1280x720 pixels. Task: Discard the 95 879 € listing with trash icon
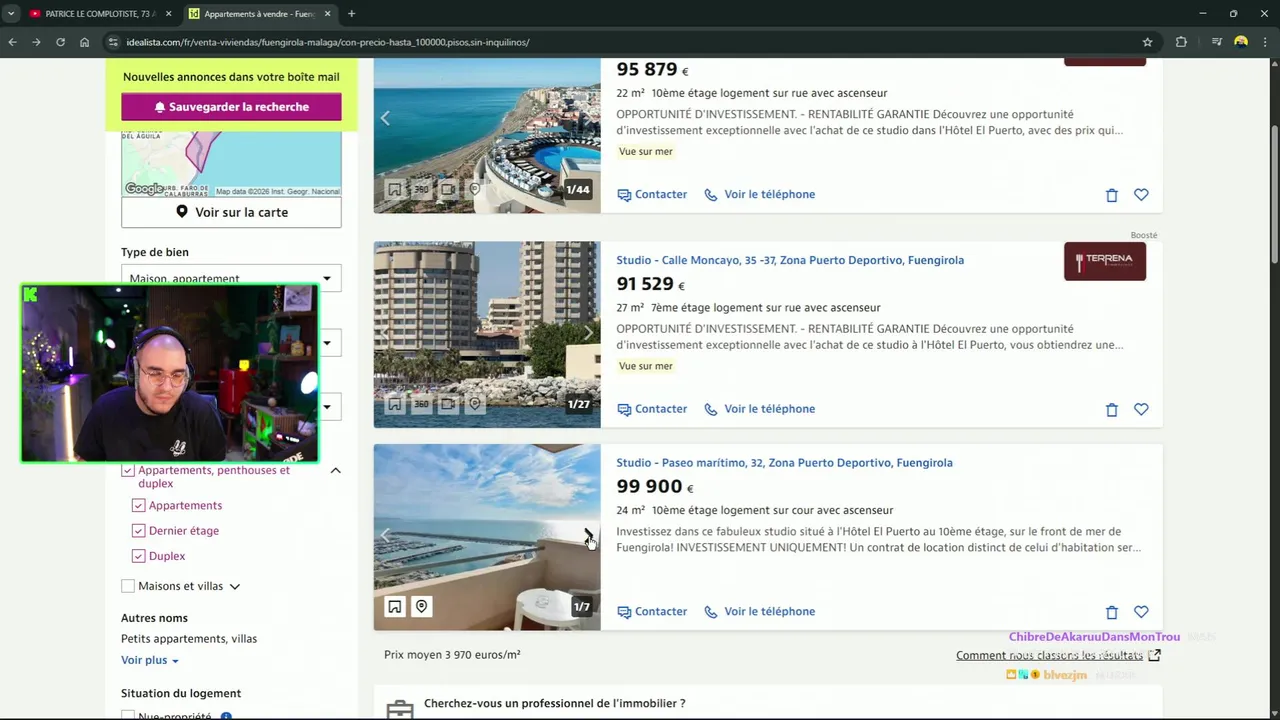tap(1111, 195)
